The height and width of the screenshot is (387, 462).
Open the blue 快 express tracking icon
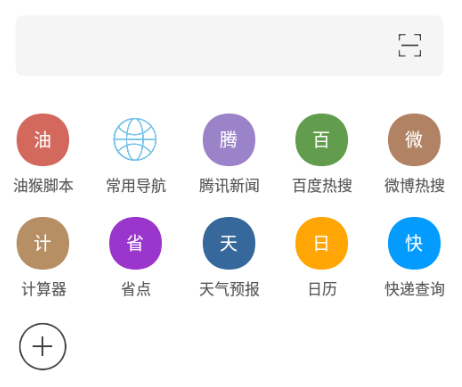pos(414,243)
